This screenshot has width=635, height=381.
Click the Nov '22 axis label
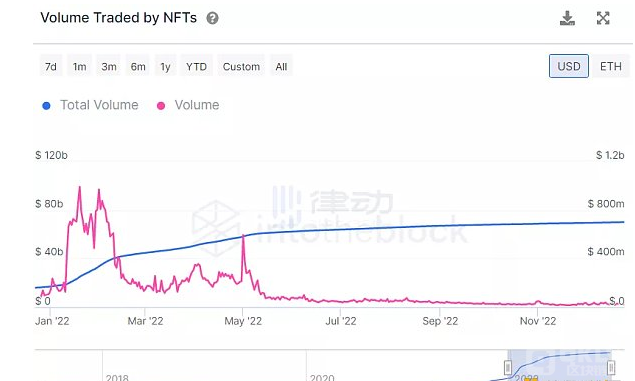pos(538,321)
